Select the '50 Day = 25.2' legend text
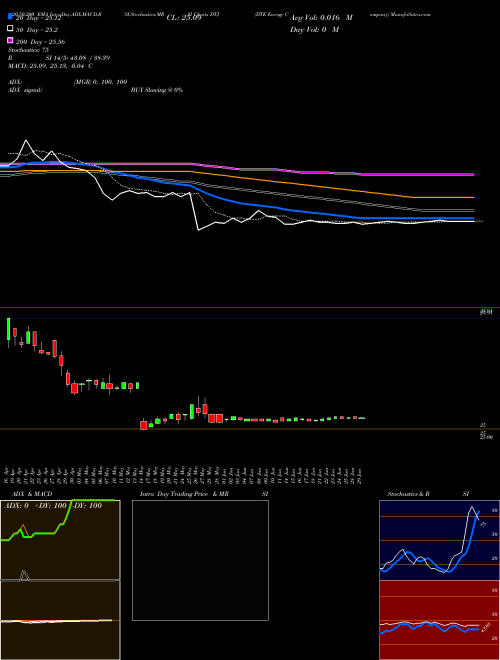Image resolution: width=500 pixels, height=660 pixels. [37, 30]
